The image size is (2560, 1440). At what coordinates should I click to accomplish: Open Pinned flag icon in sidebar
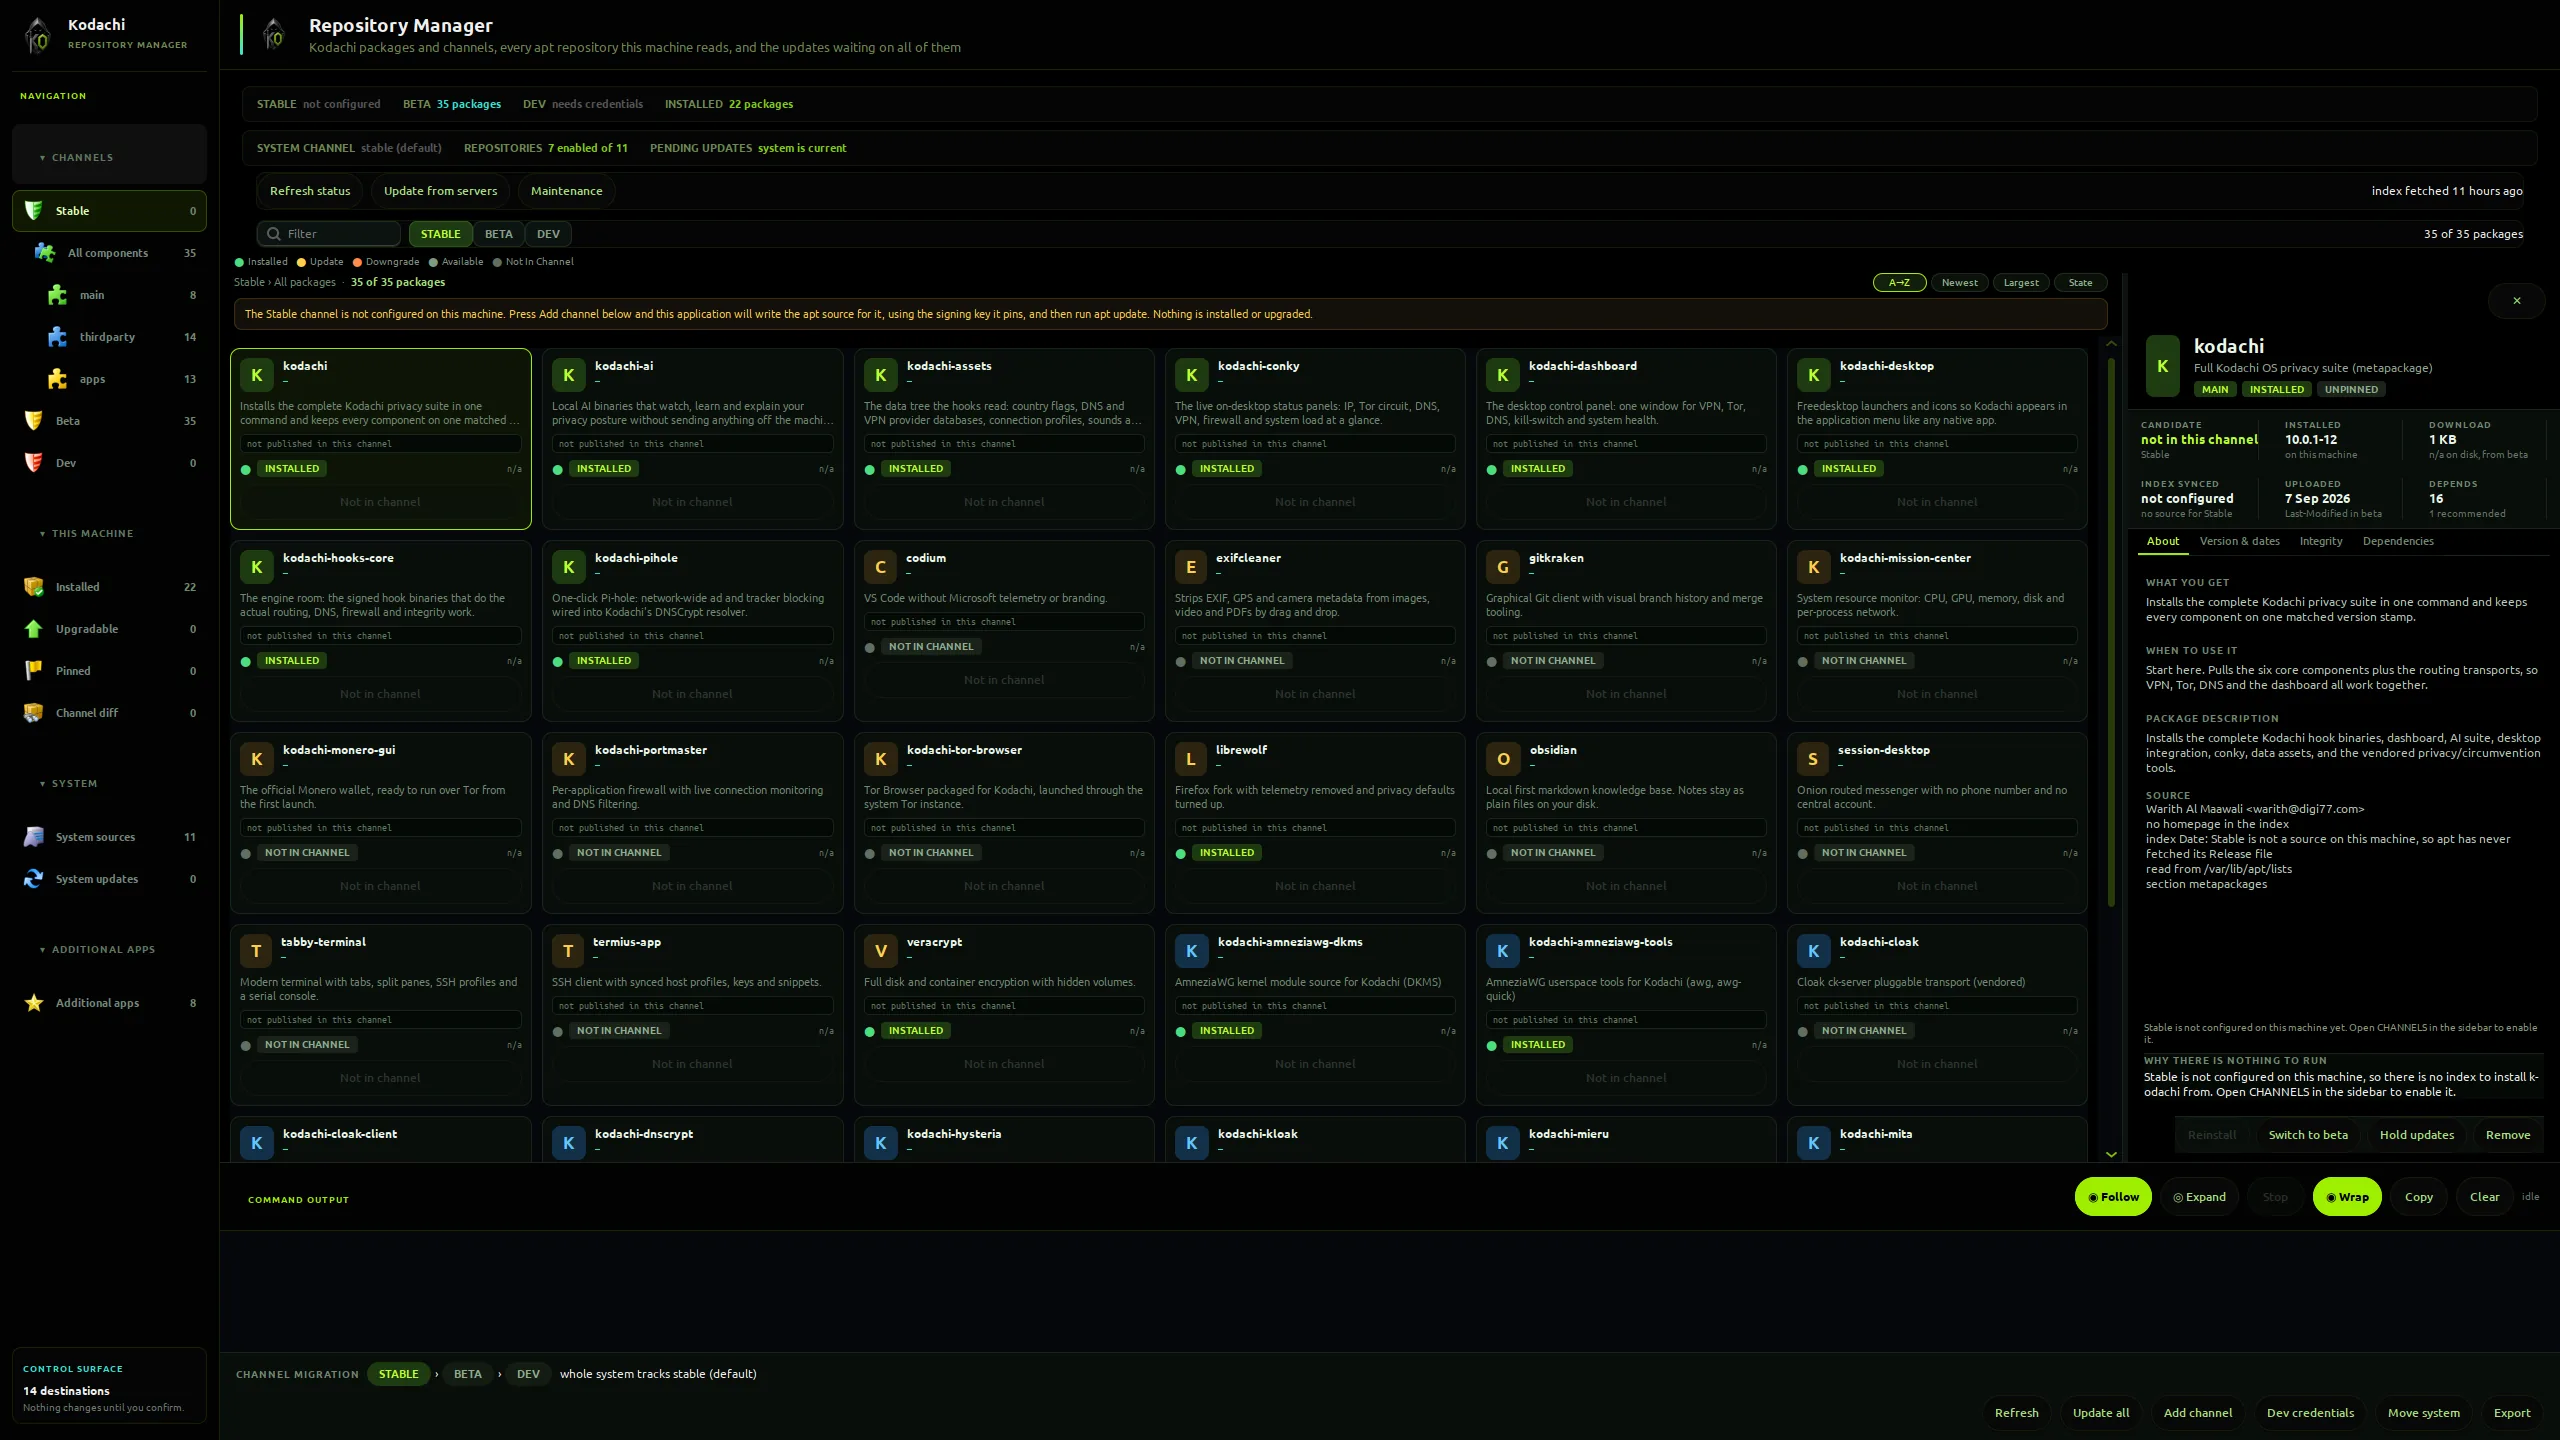(33, 671)
